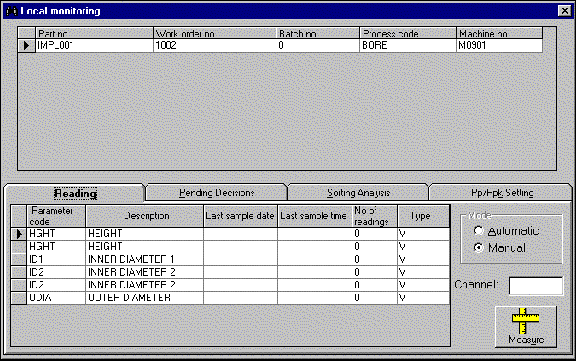This screenshot has width=576, height=361.
Task: Select INNER DIAMETER 1 description cell
Action: click(144, 259)
